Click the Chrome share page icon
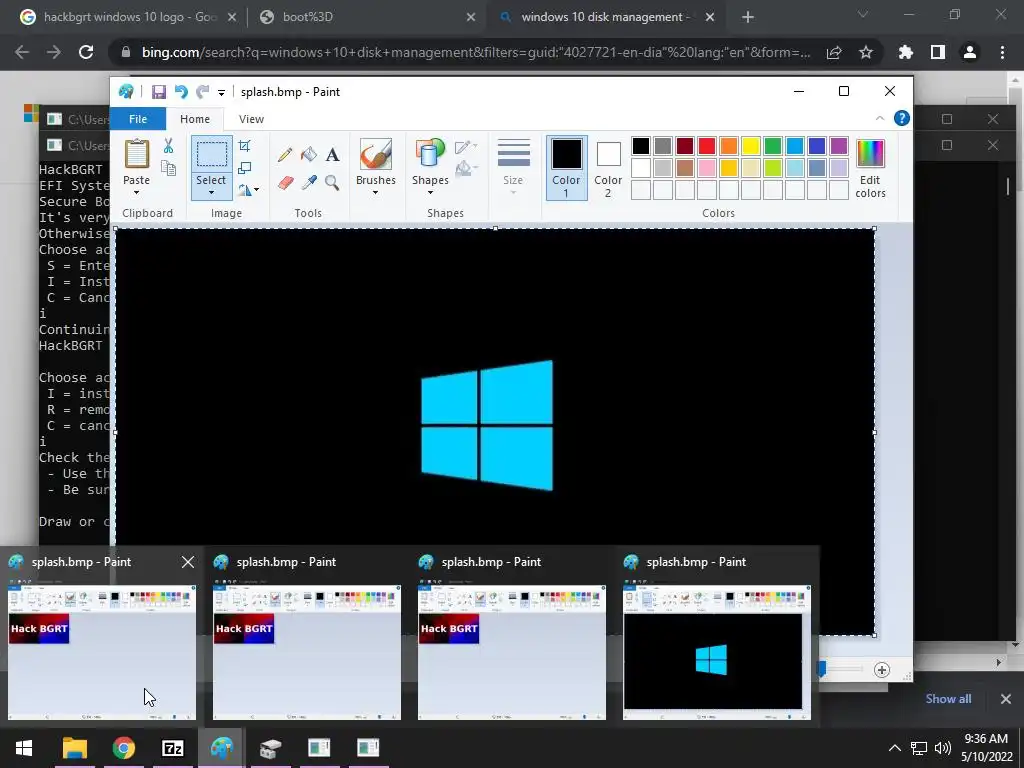The image size is (1024, 768). pos(834,52)
